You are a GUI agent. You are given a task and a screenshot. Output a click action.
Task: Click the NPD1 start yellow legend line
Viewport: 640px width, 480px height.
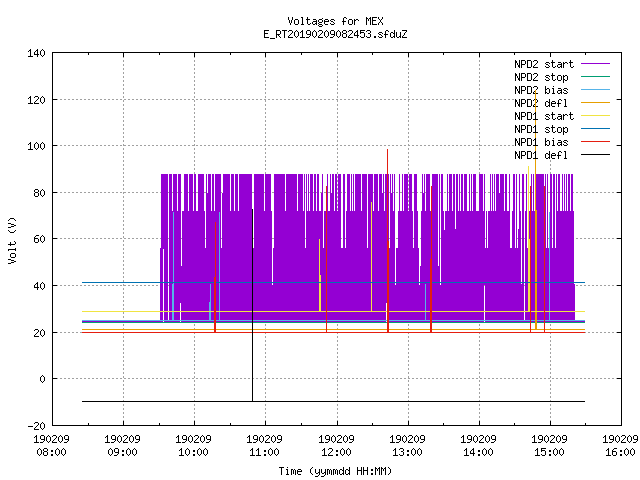pyautogui.click(x=595, y=116)
